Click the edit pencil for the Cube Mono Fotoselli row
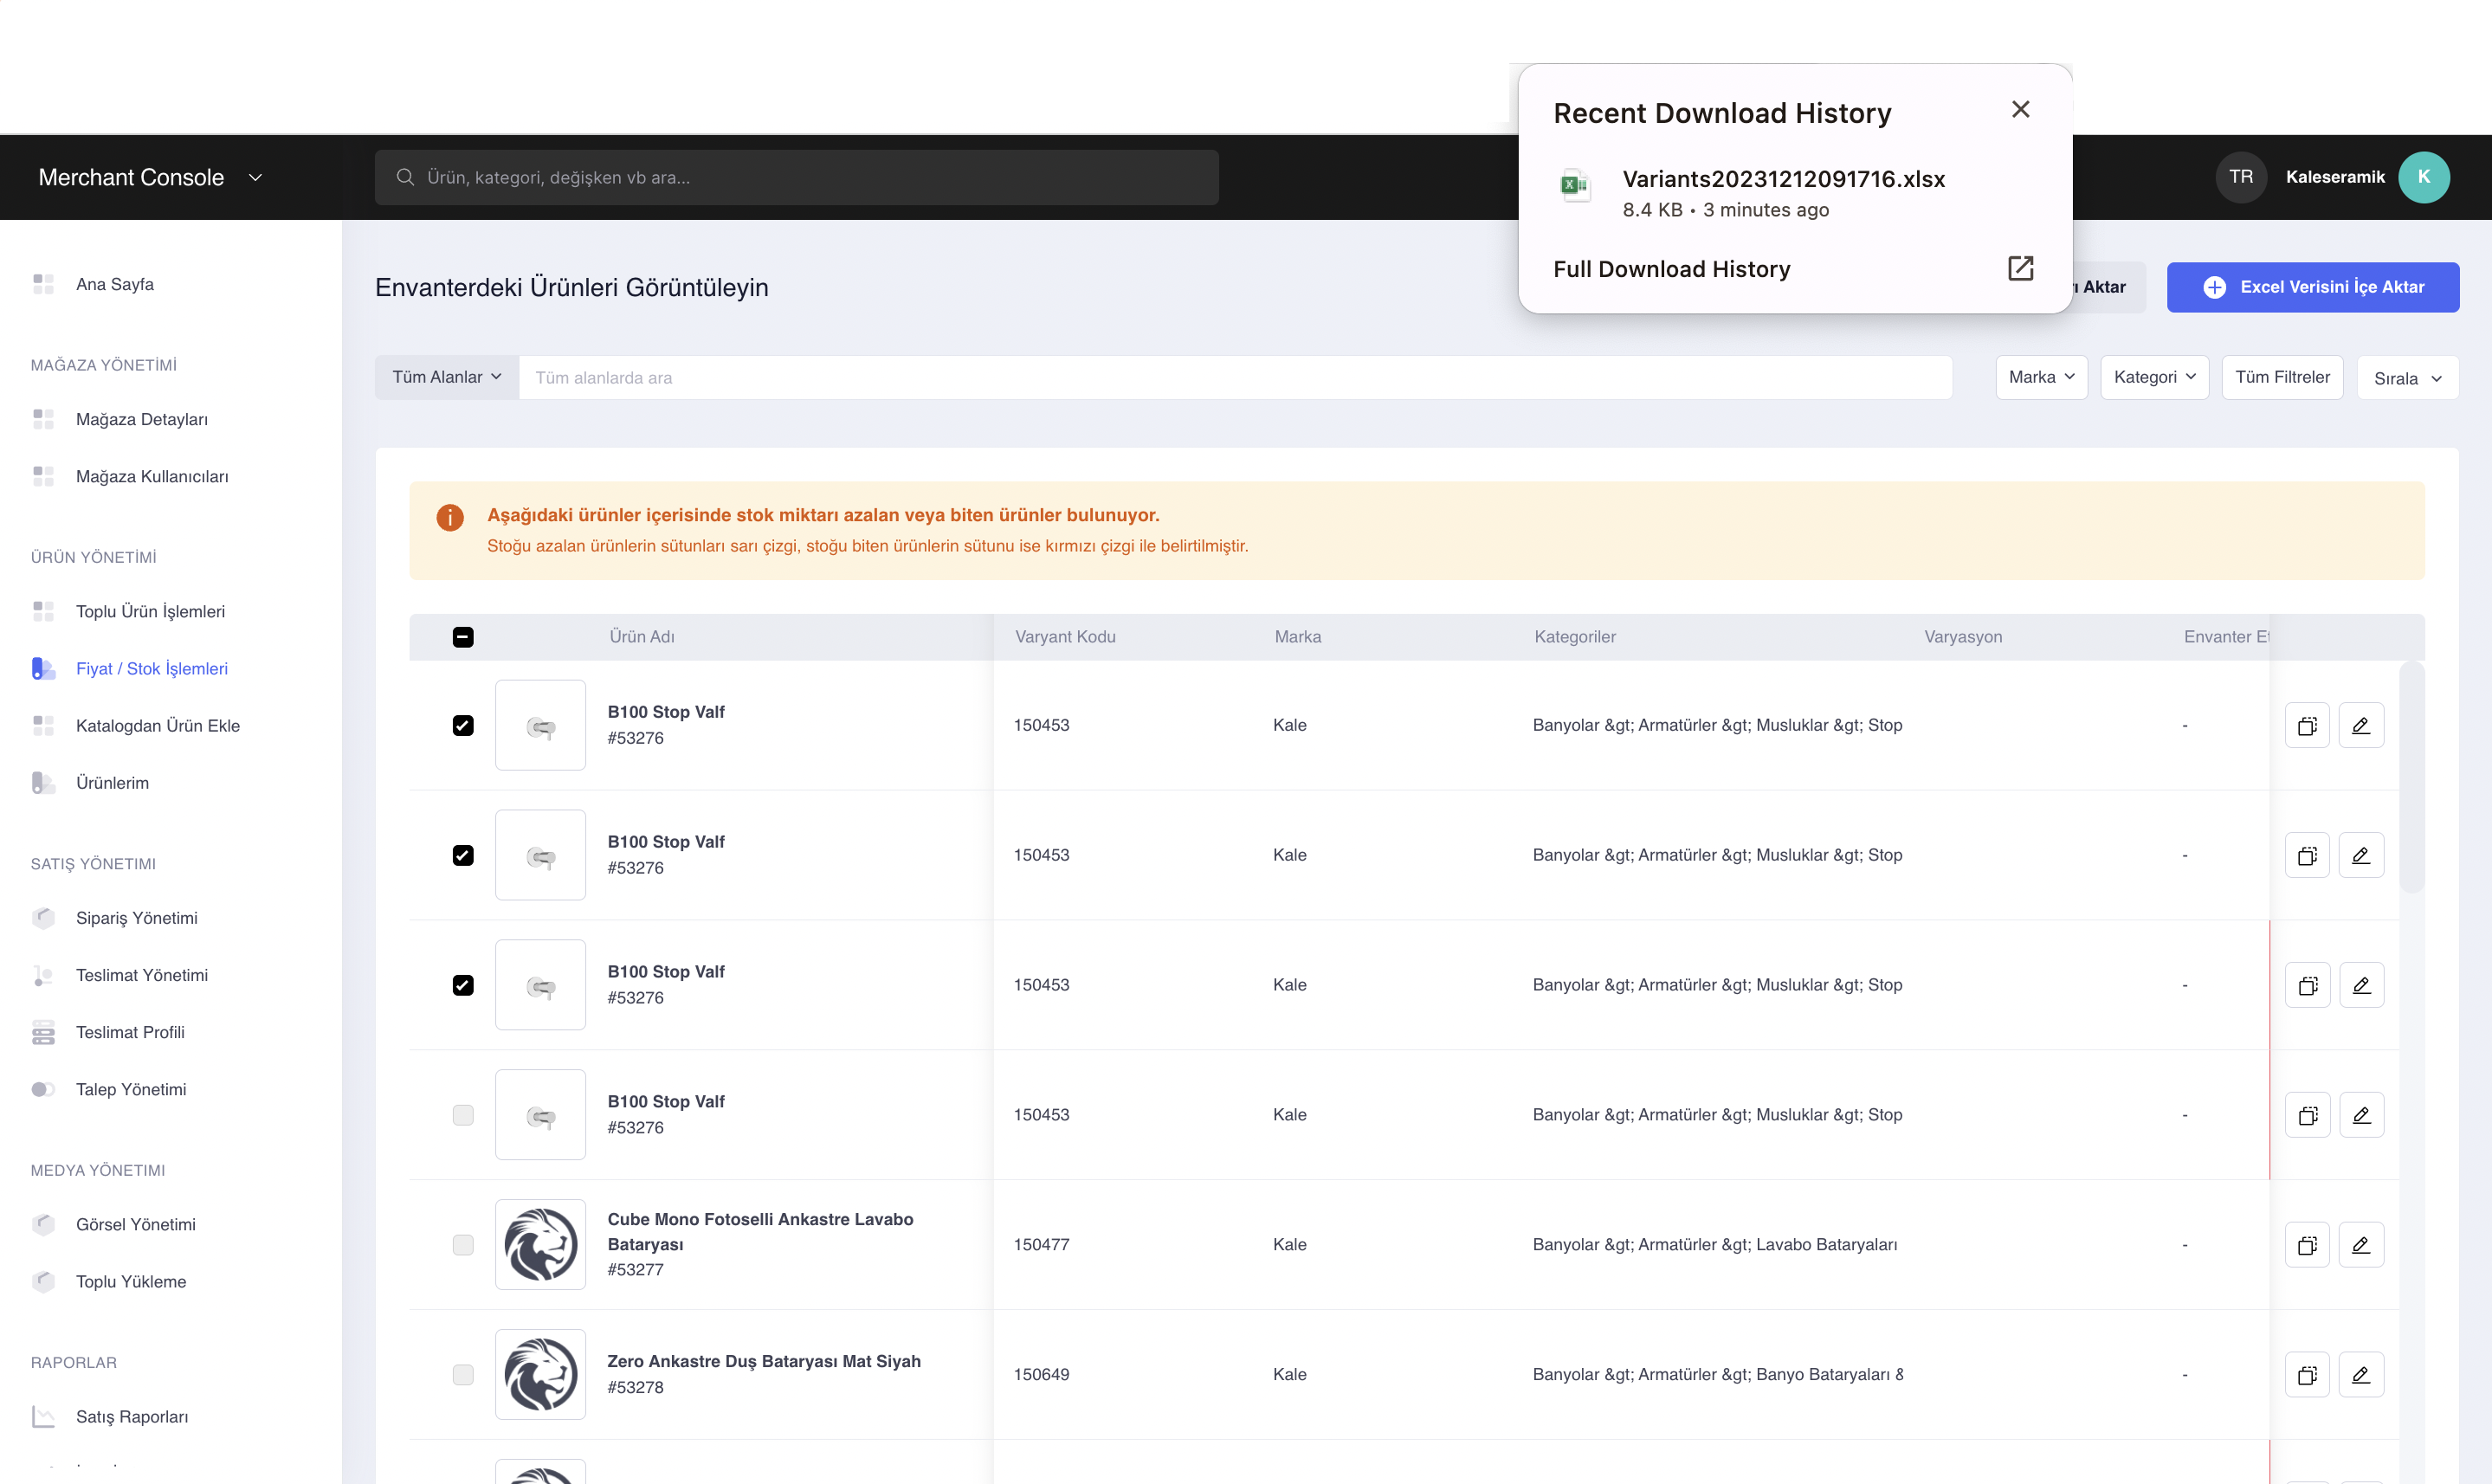 pos(2361,1245)
